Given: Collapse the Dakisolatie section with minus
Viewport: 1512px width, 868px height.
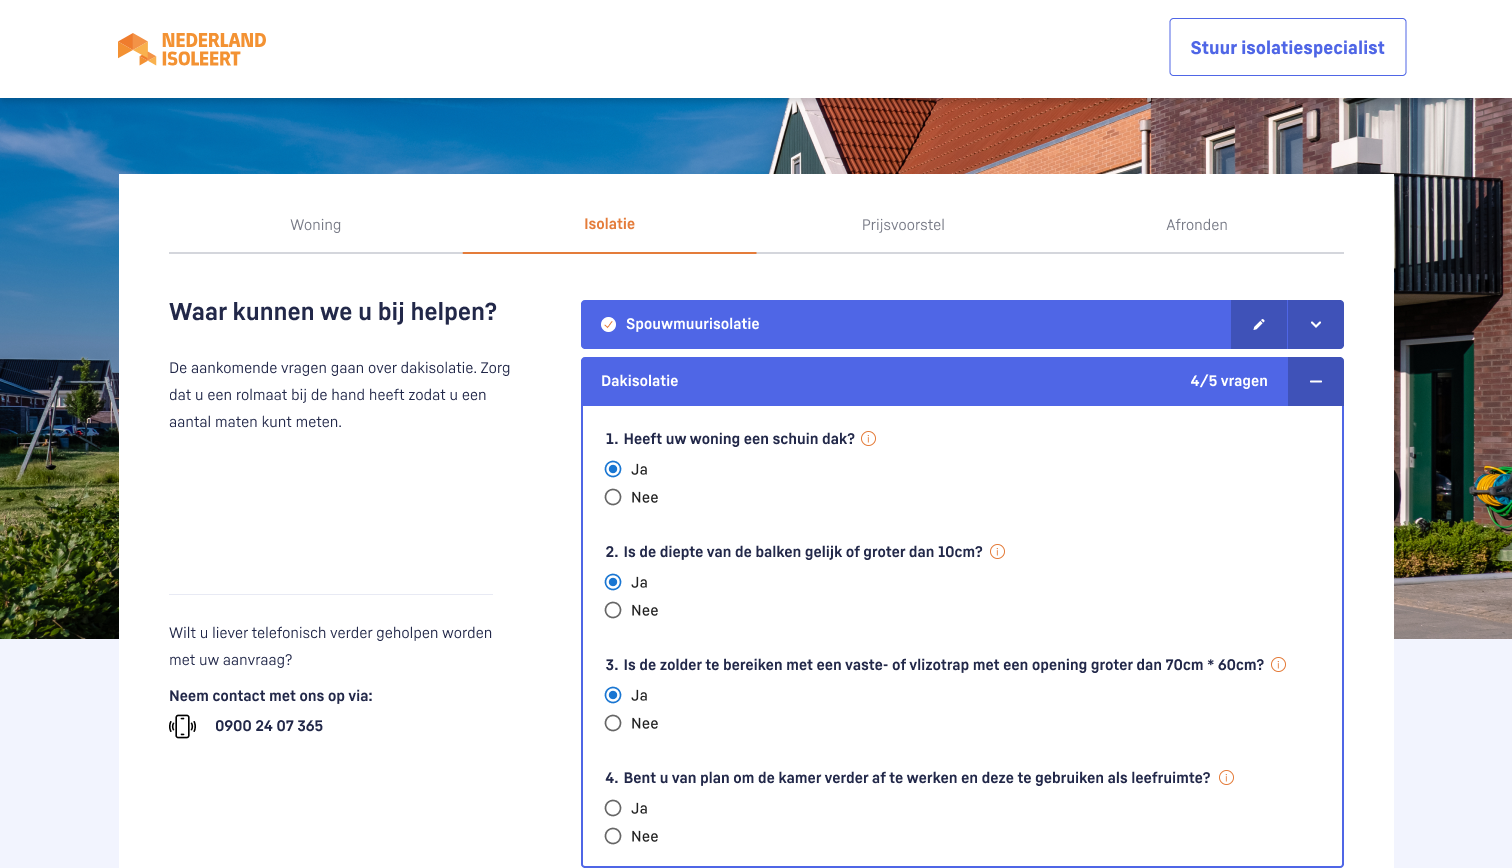Looking at the screenshot, I should pyautogui.click(x=1316, y=381).
